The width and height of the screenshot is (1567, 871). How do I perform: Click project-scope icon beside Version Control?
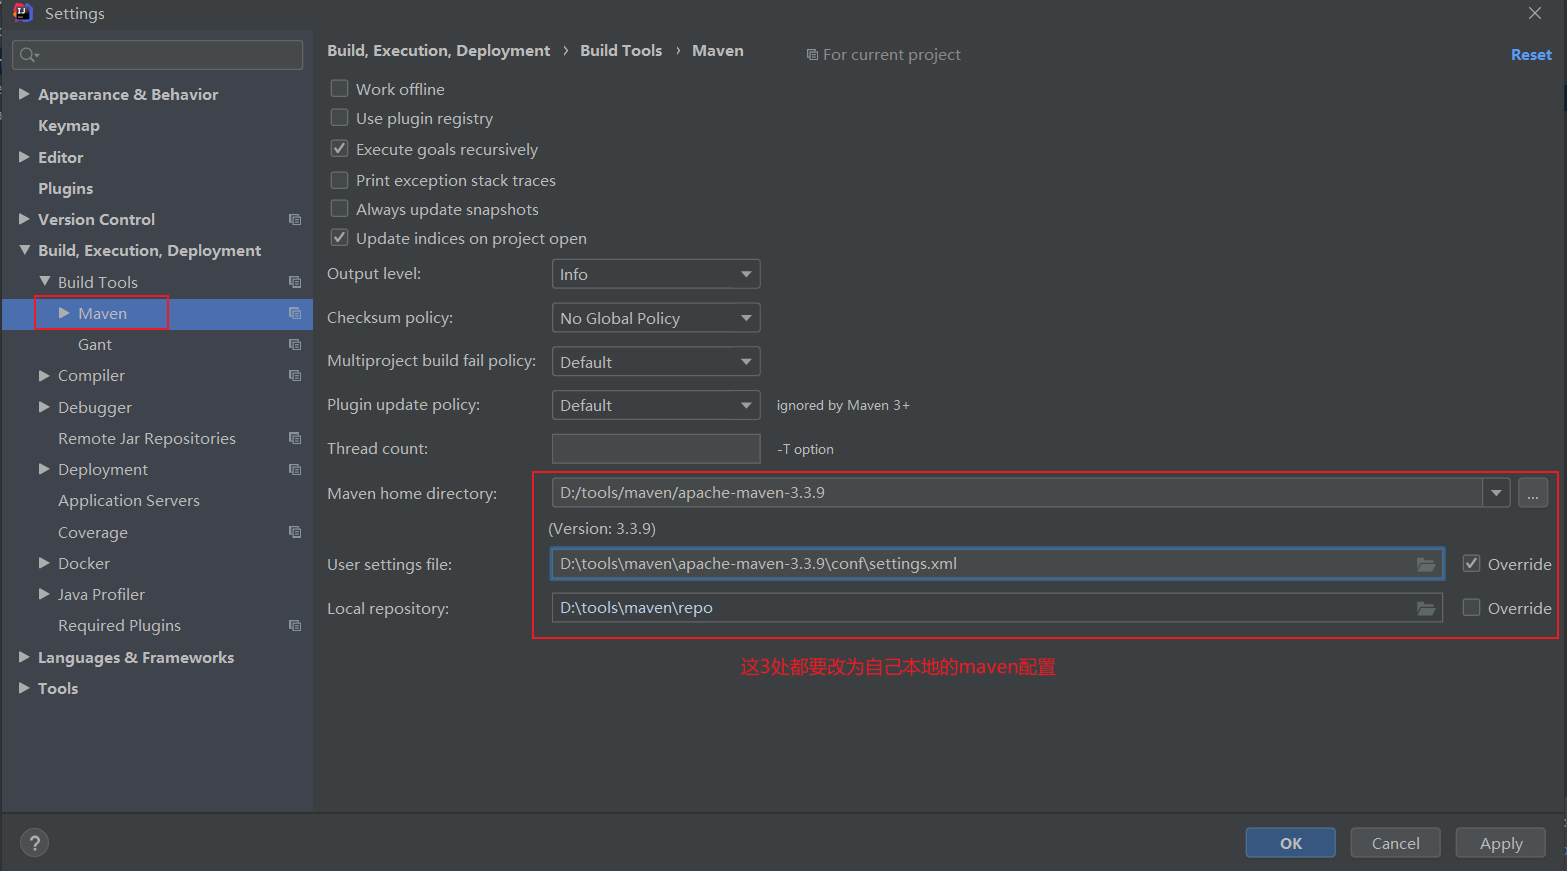tap(295, 219)
